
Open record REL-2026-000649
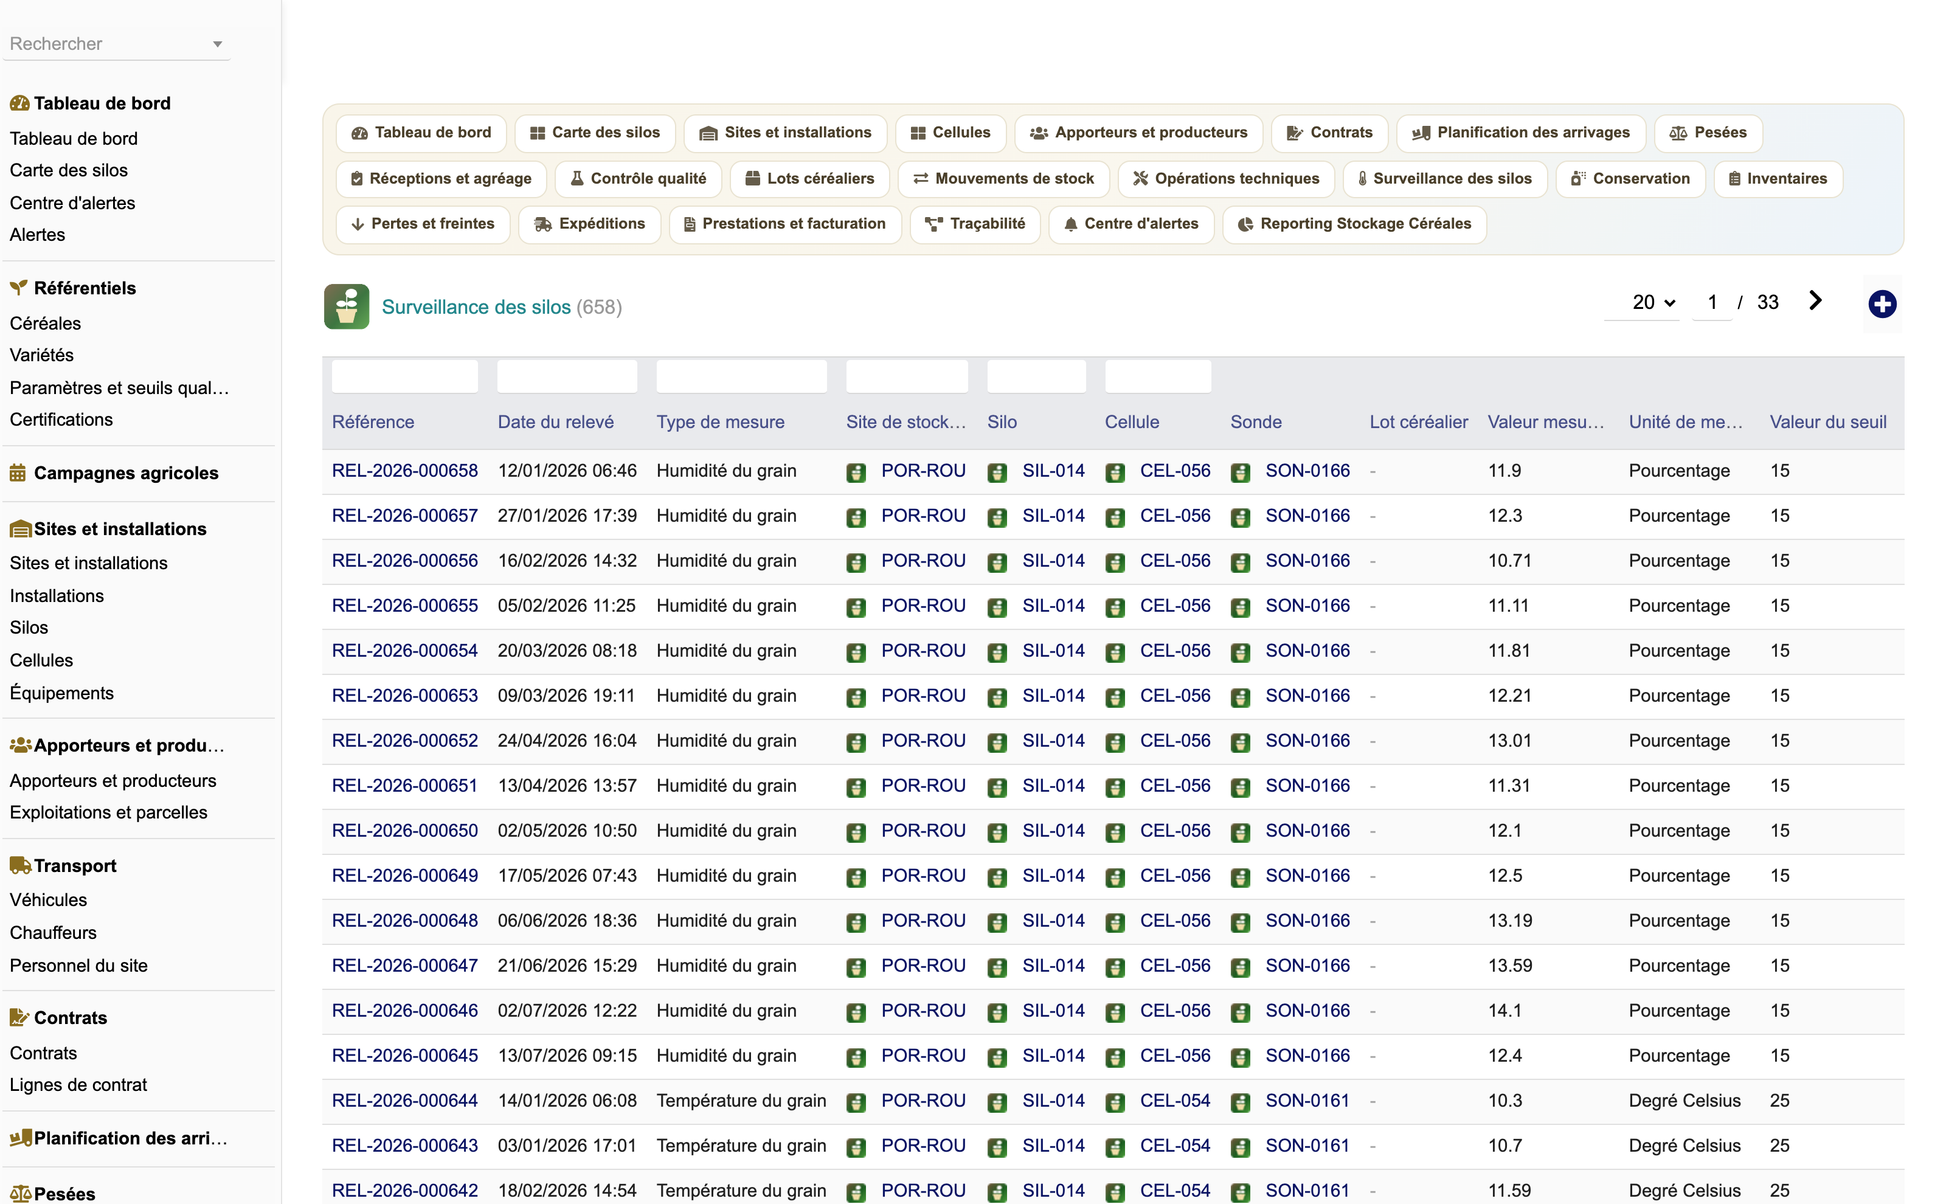coord(404,876)
